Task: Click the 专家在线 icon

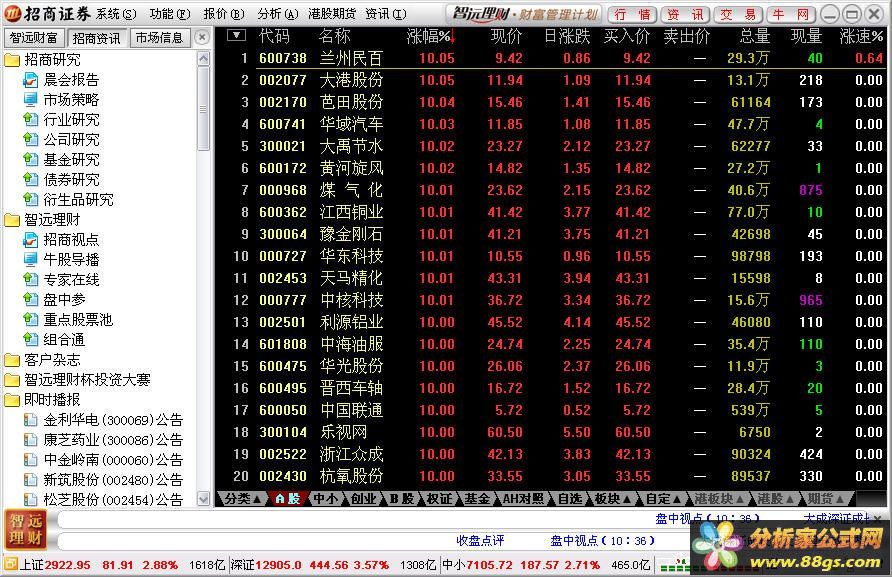Action: 30,279
